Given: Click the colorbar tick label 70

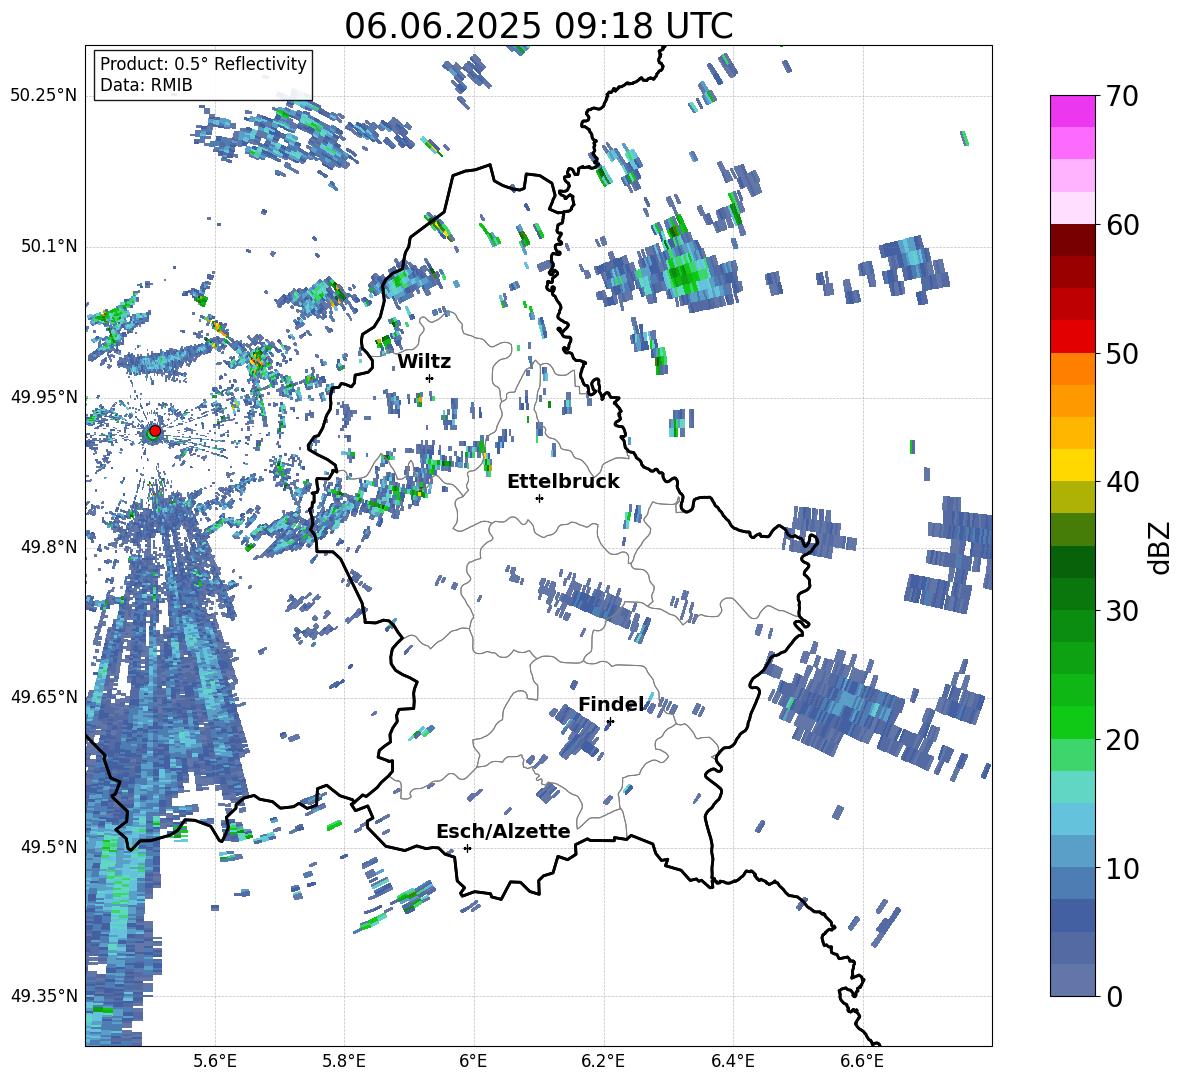Looking at the screenshot, I should [x=1122, y=96].
